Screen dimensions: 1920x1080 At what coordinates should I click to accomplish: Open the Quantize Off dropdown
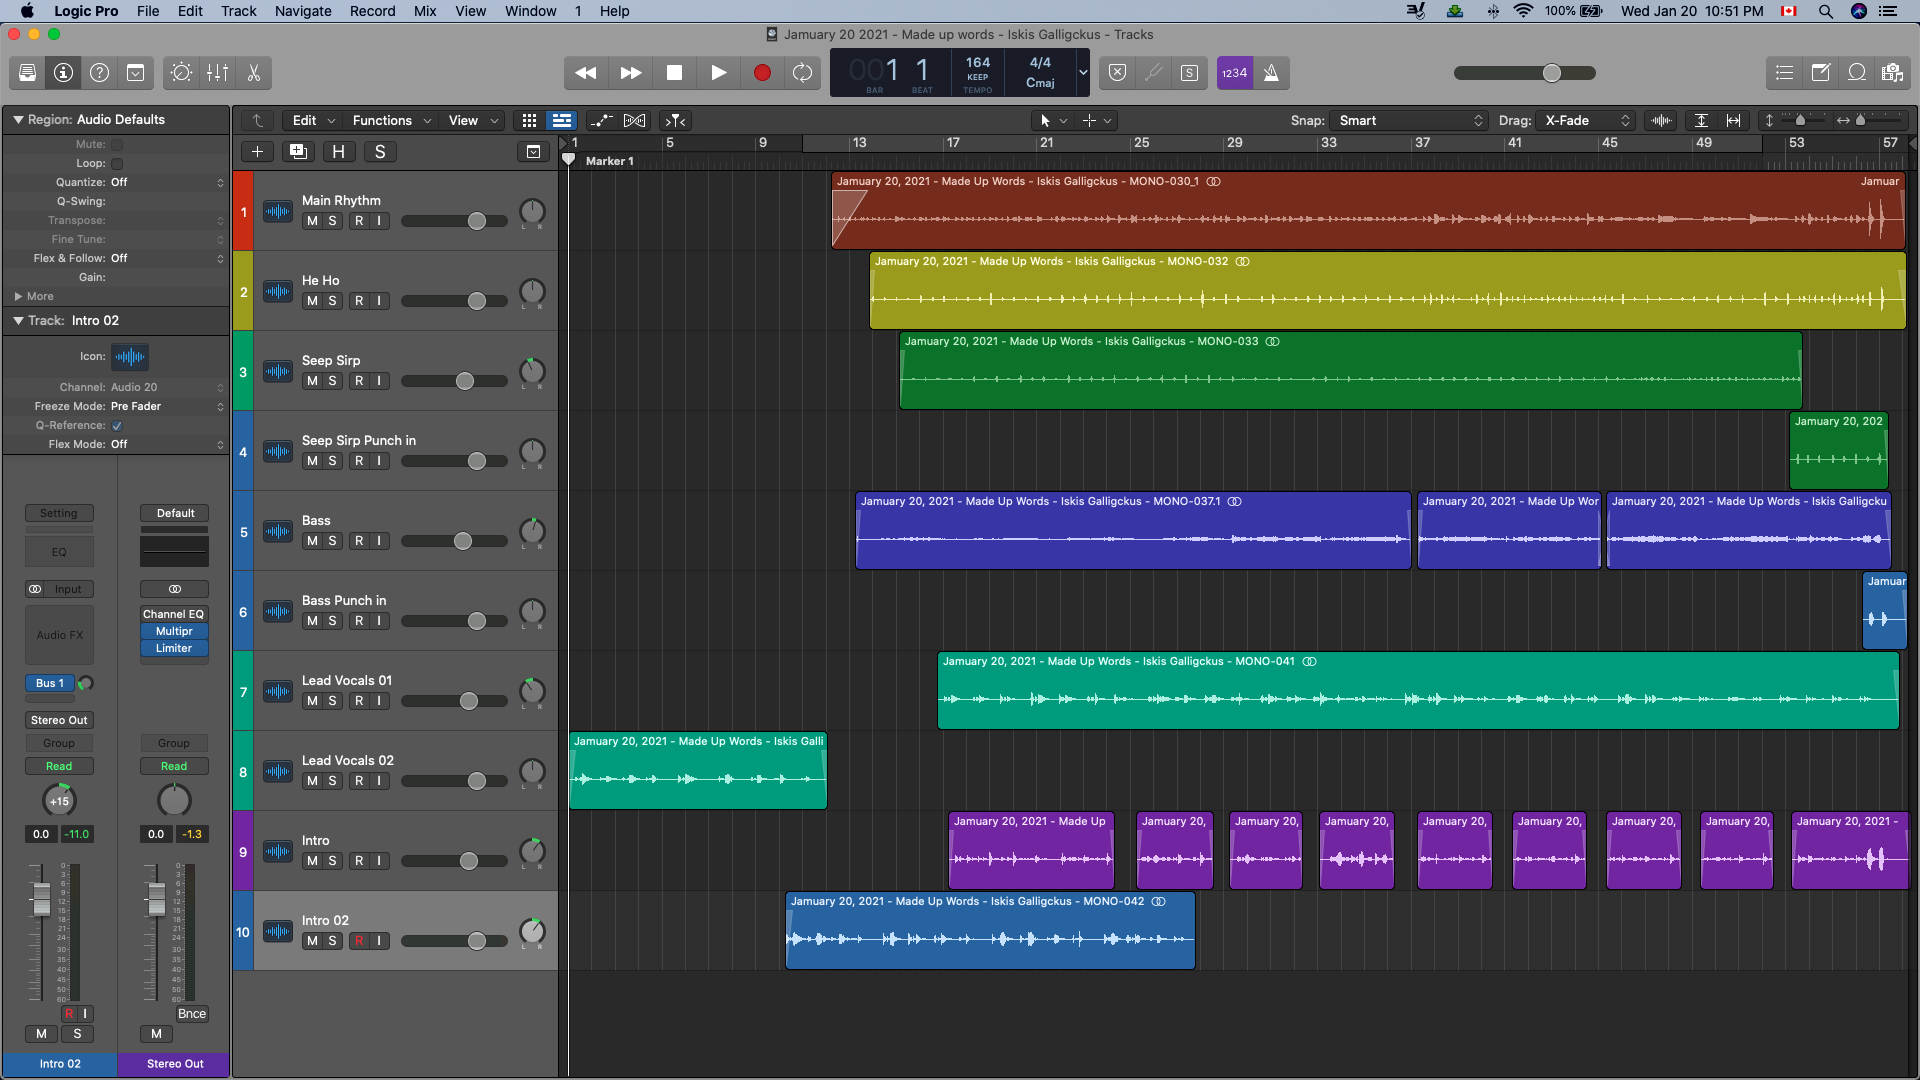click(167, 183)
